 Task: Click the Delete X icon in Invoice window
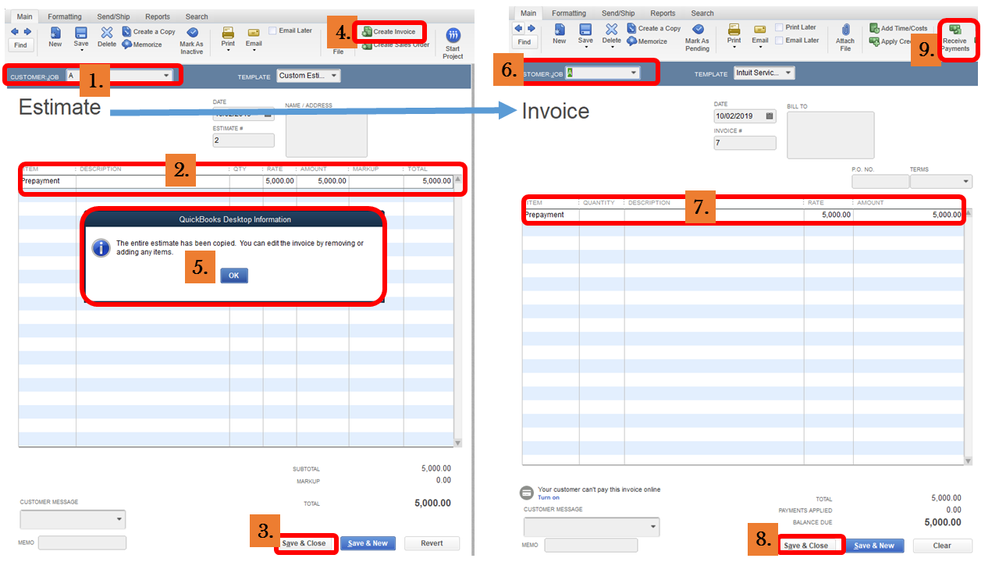(611, 29)
